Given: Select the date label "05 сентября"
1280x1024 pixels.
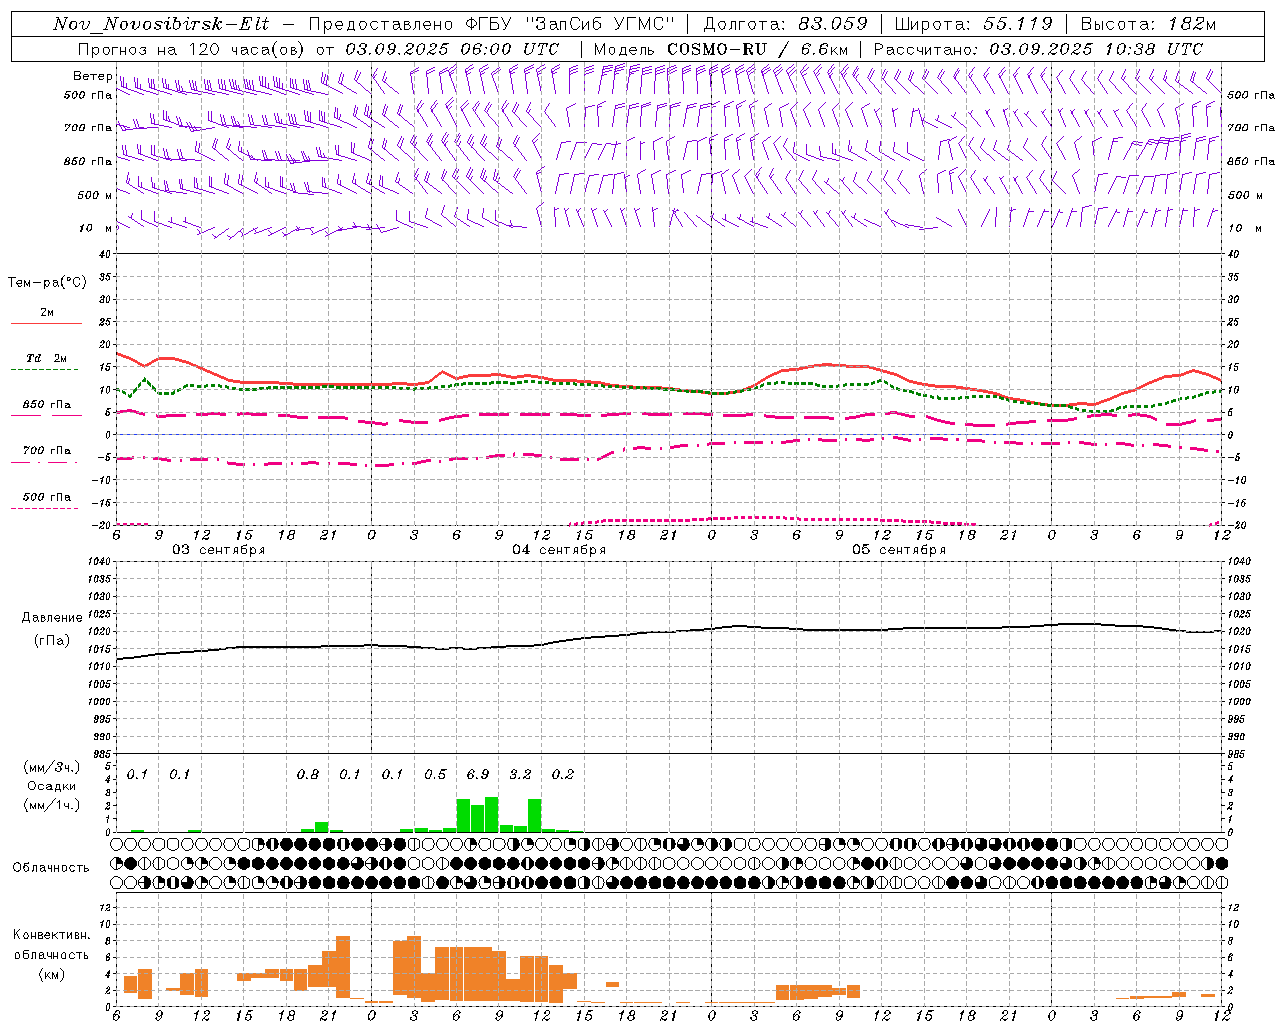Looking at the screenshot, I should click(899, 550).
